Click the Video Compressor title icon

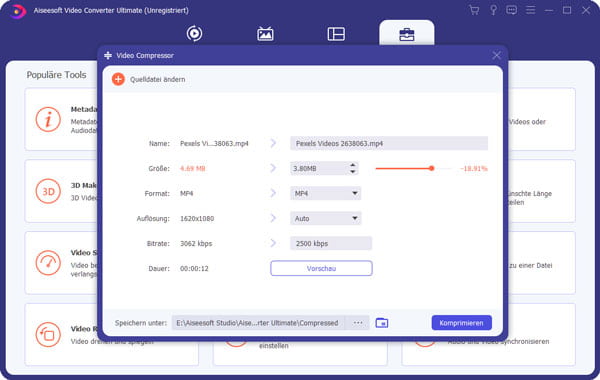[x=108, y=55]
